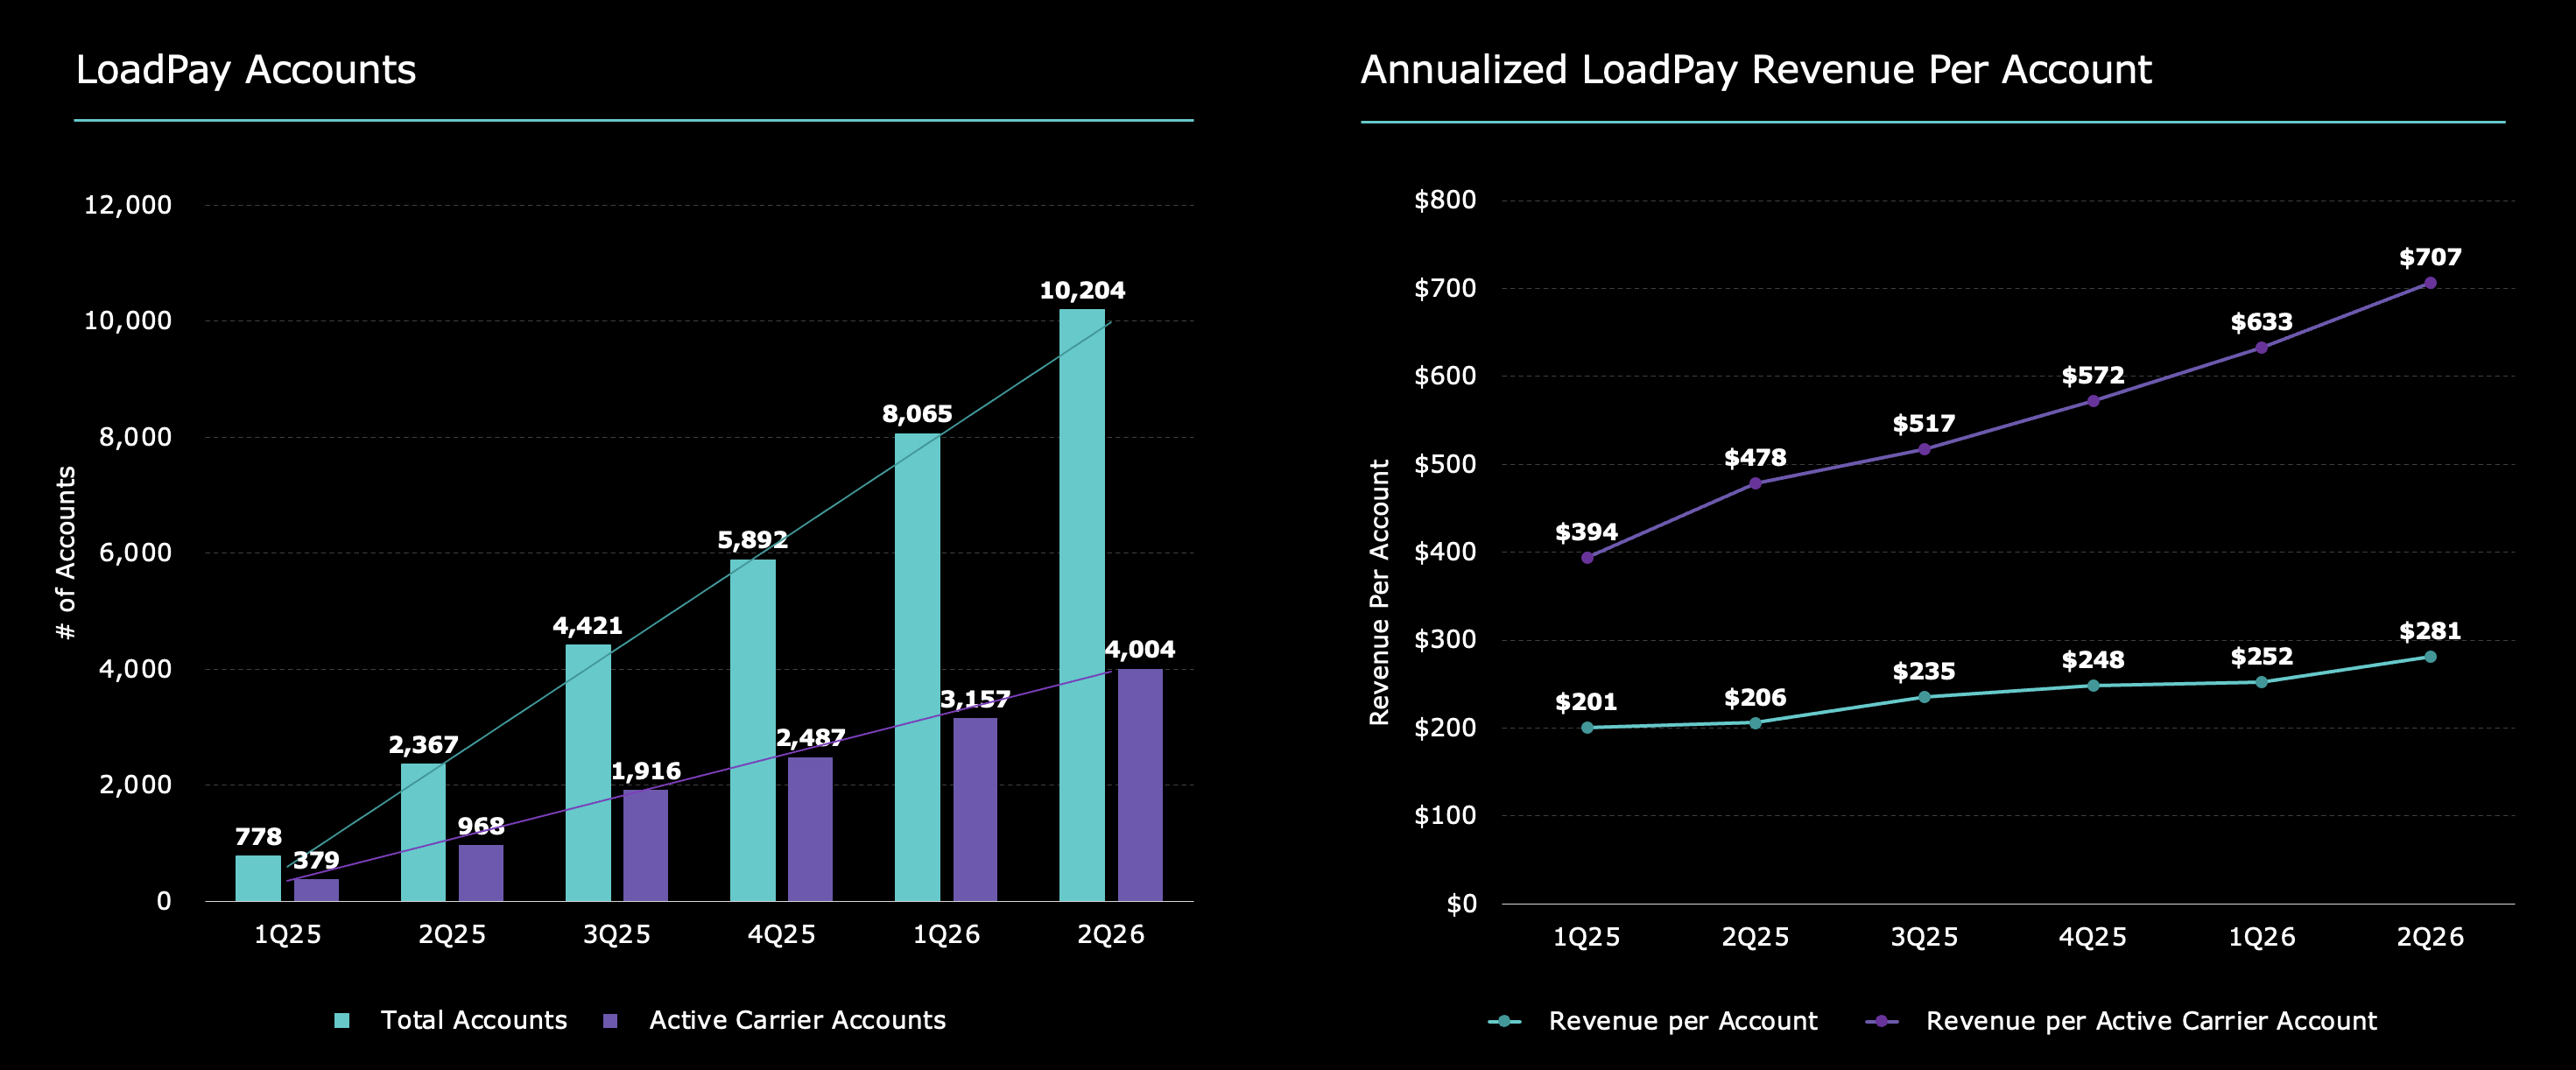Click the "$707" data label
The width and height of the screenshot is (2576, 1070).
click(x=2430, y=257)
